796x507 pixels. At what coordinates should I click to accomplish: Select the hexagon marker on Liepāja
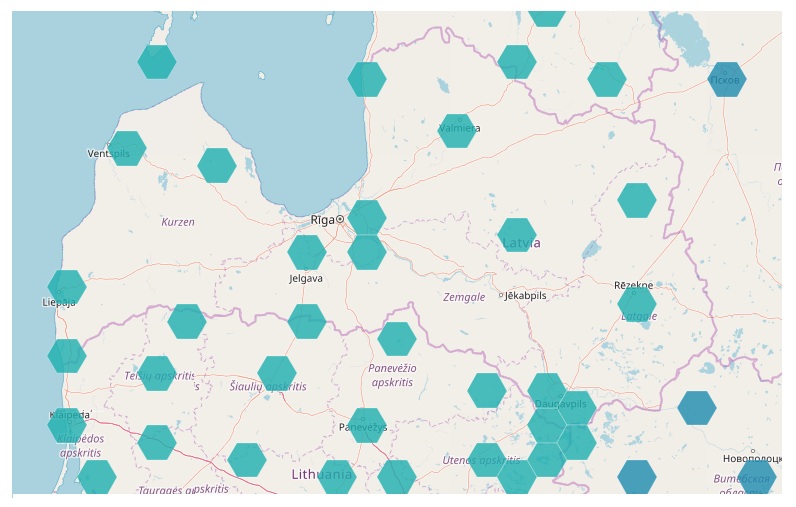pos(67,287)
